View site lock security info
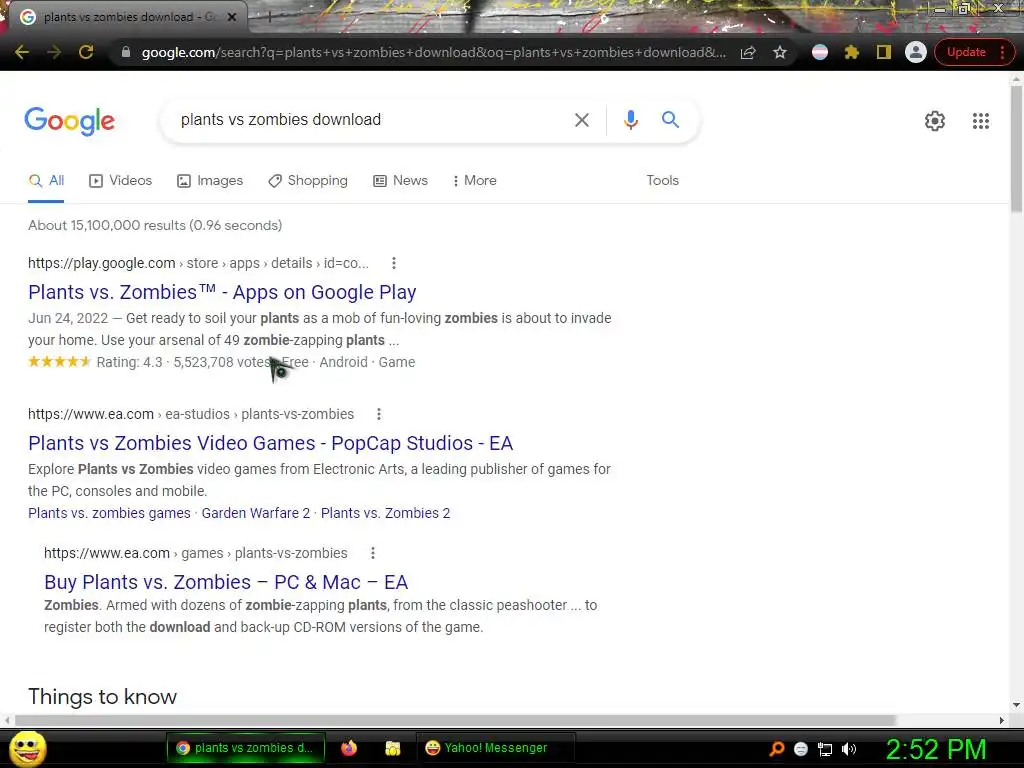Image resolution: width=1024 pixels, height=768 pixels. click(x=126, y=52)
